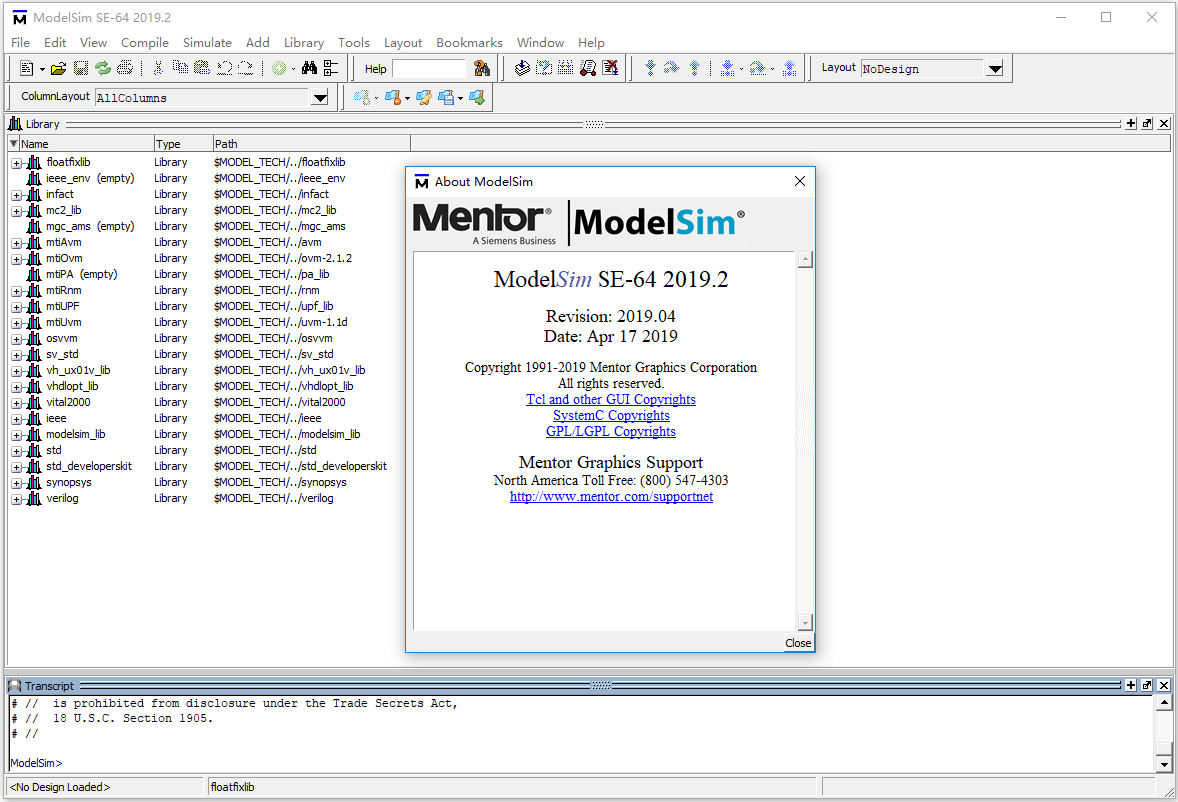Open the Bookmarks menu
This screenshot has width=1178, height=802.
469,42
